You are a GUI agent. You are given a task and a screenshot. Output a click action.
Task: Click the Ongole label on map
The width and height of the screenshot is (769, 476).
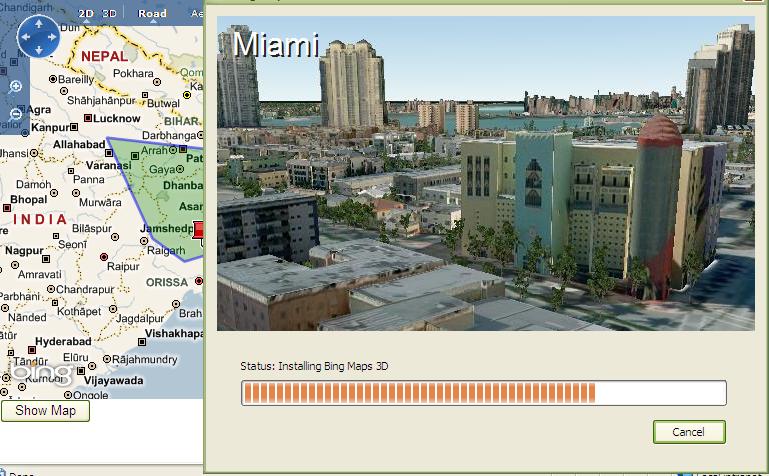[91, 395]
